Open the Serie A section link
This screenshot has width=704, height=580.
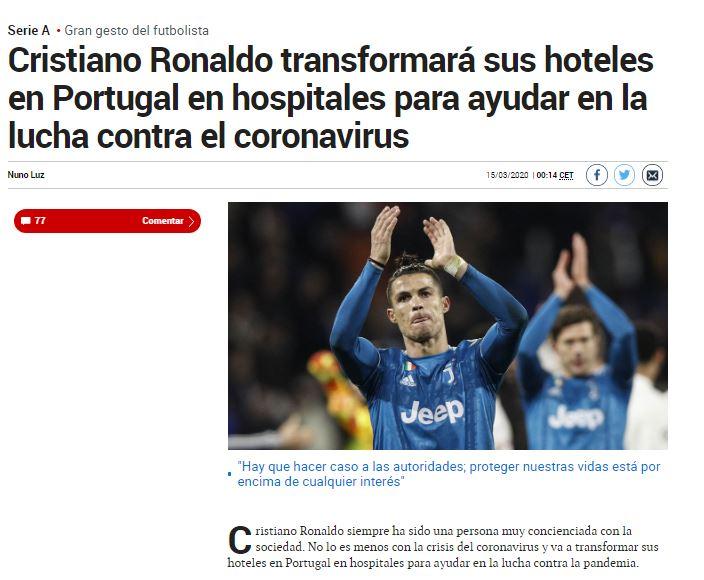pos(29,31)
